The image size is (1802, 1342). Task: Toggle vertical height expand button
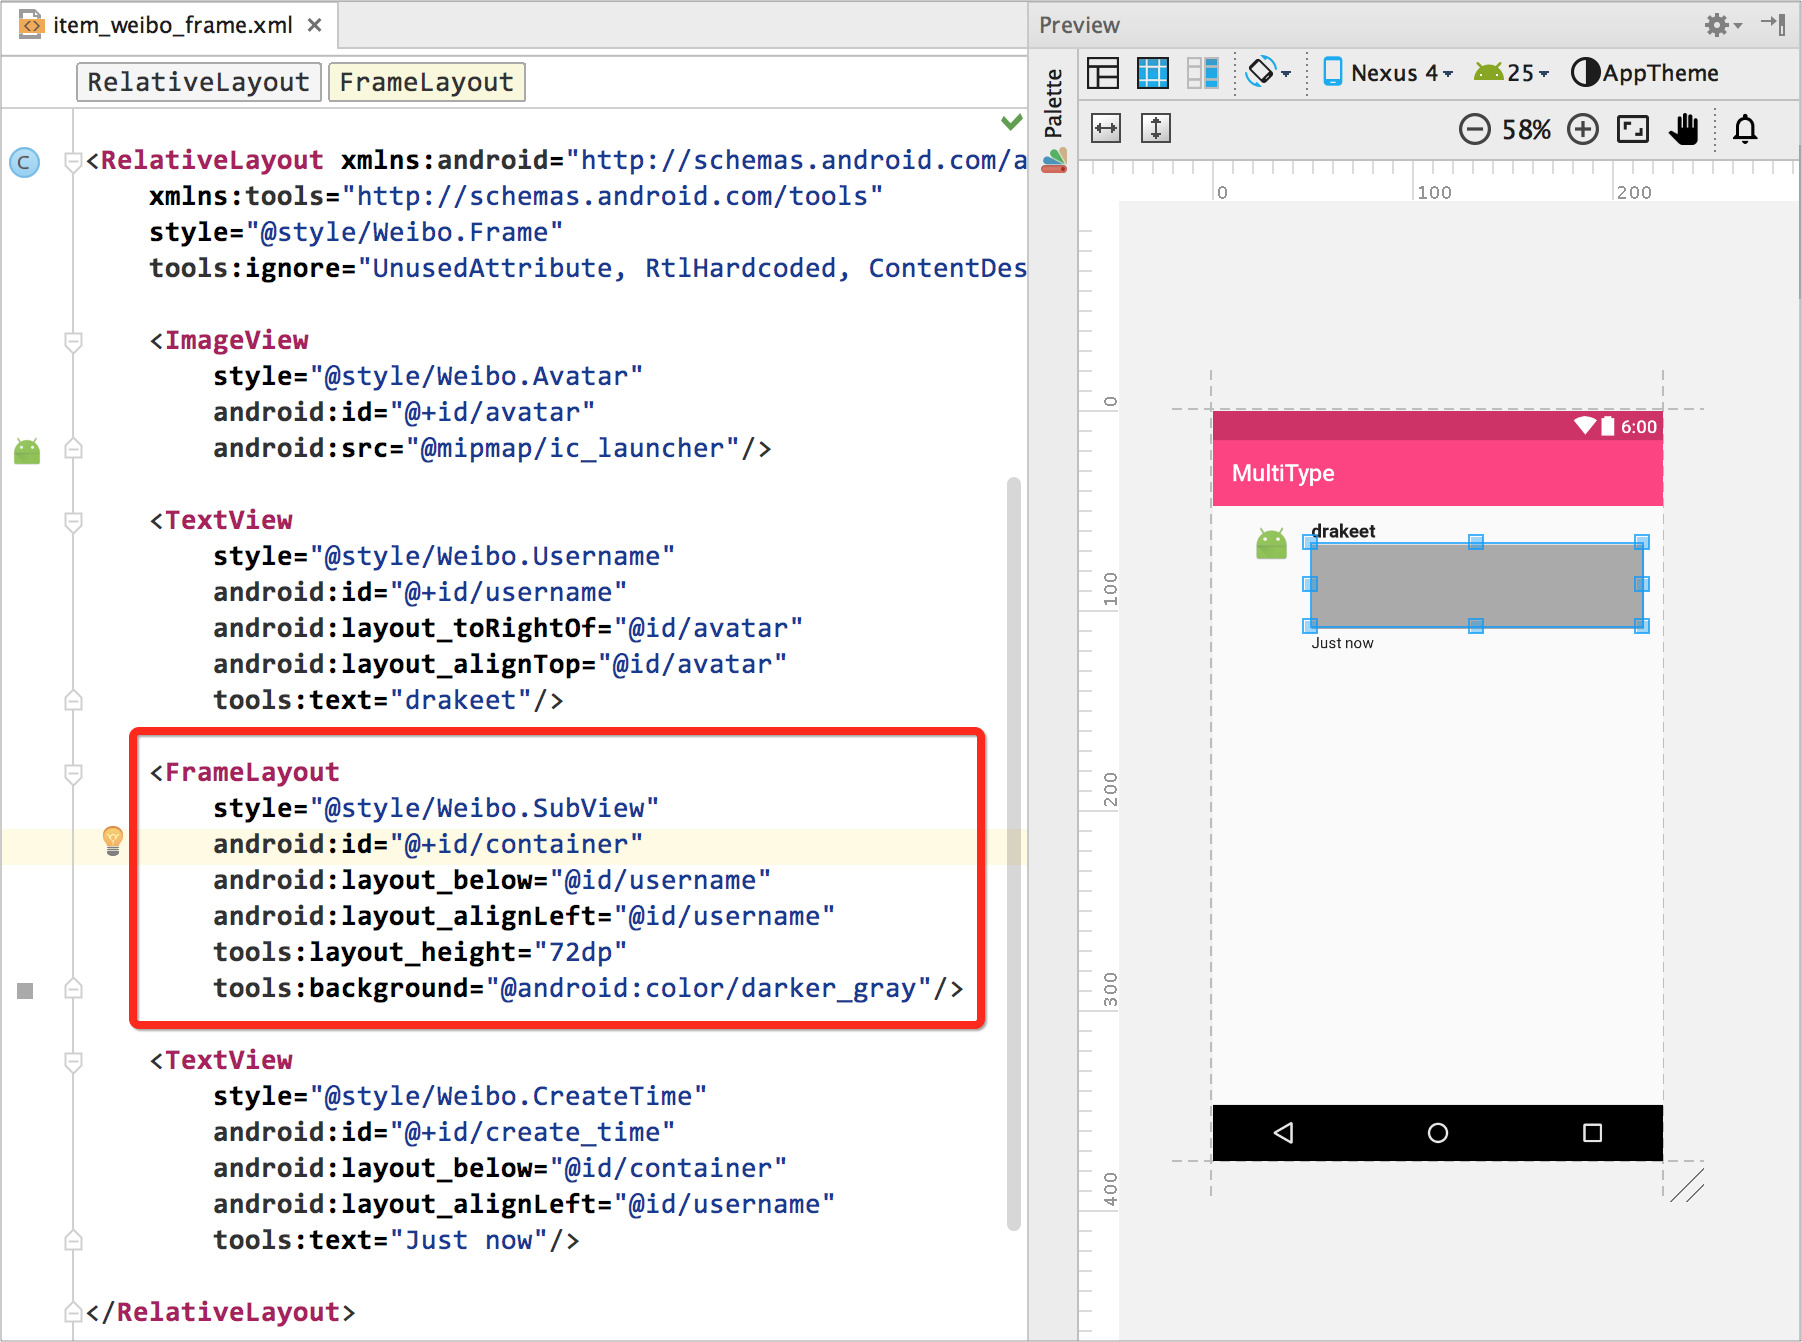pyautogui.click(x=1156, y=128)
